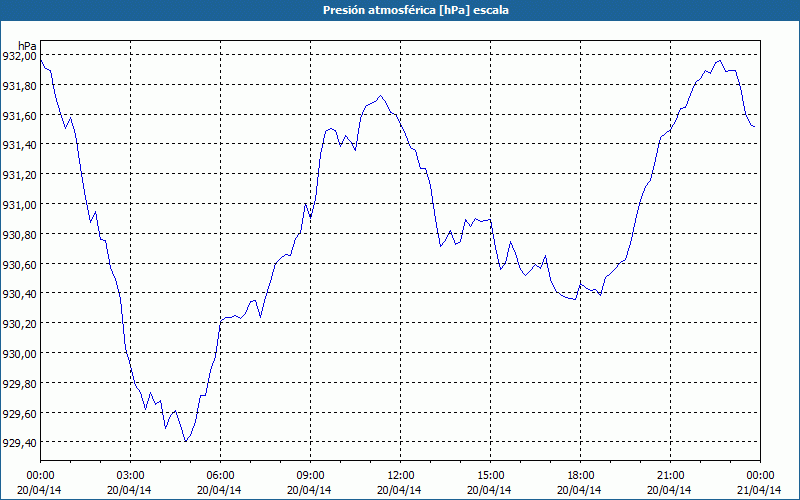Click the 930,20 y-axis label
This screenshot has width=800, height=500.
(20, 324)
